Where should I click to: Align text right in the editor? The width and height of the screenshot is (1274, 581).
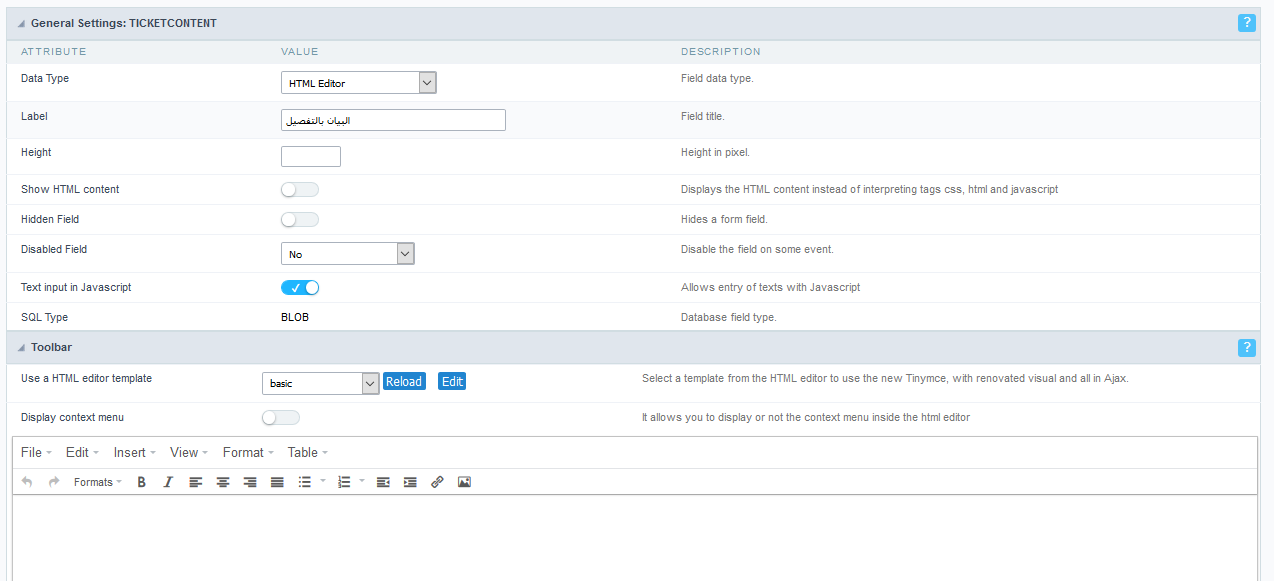coord(250,482)
